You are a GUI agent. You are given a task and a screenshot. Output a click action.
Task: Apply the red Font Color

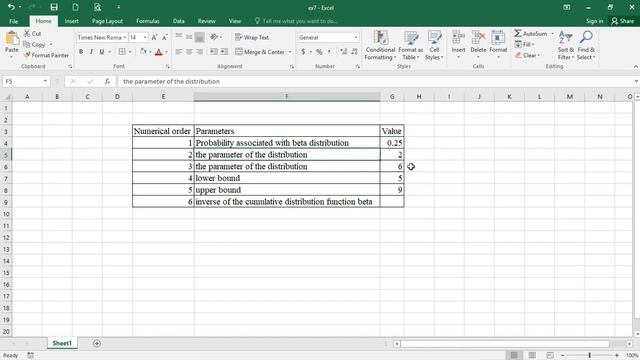pos(159,52)
